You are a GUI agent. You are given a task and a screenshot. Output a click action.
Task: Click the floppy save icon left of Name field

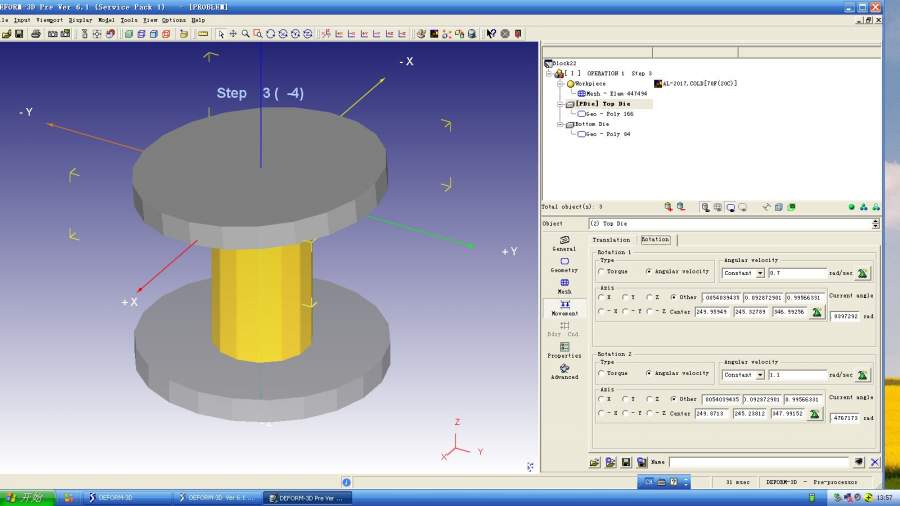coord(626,462)
